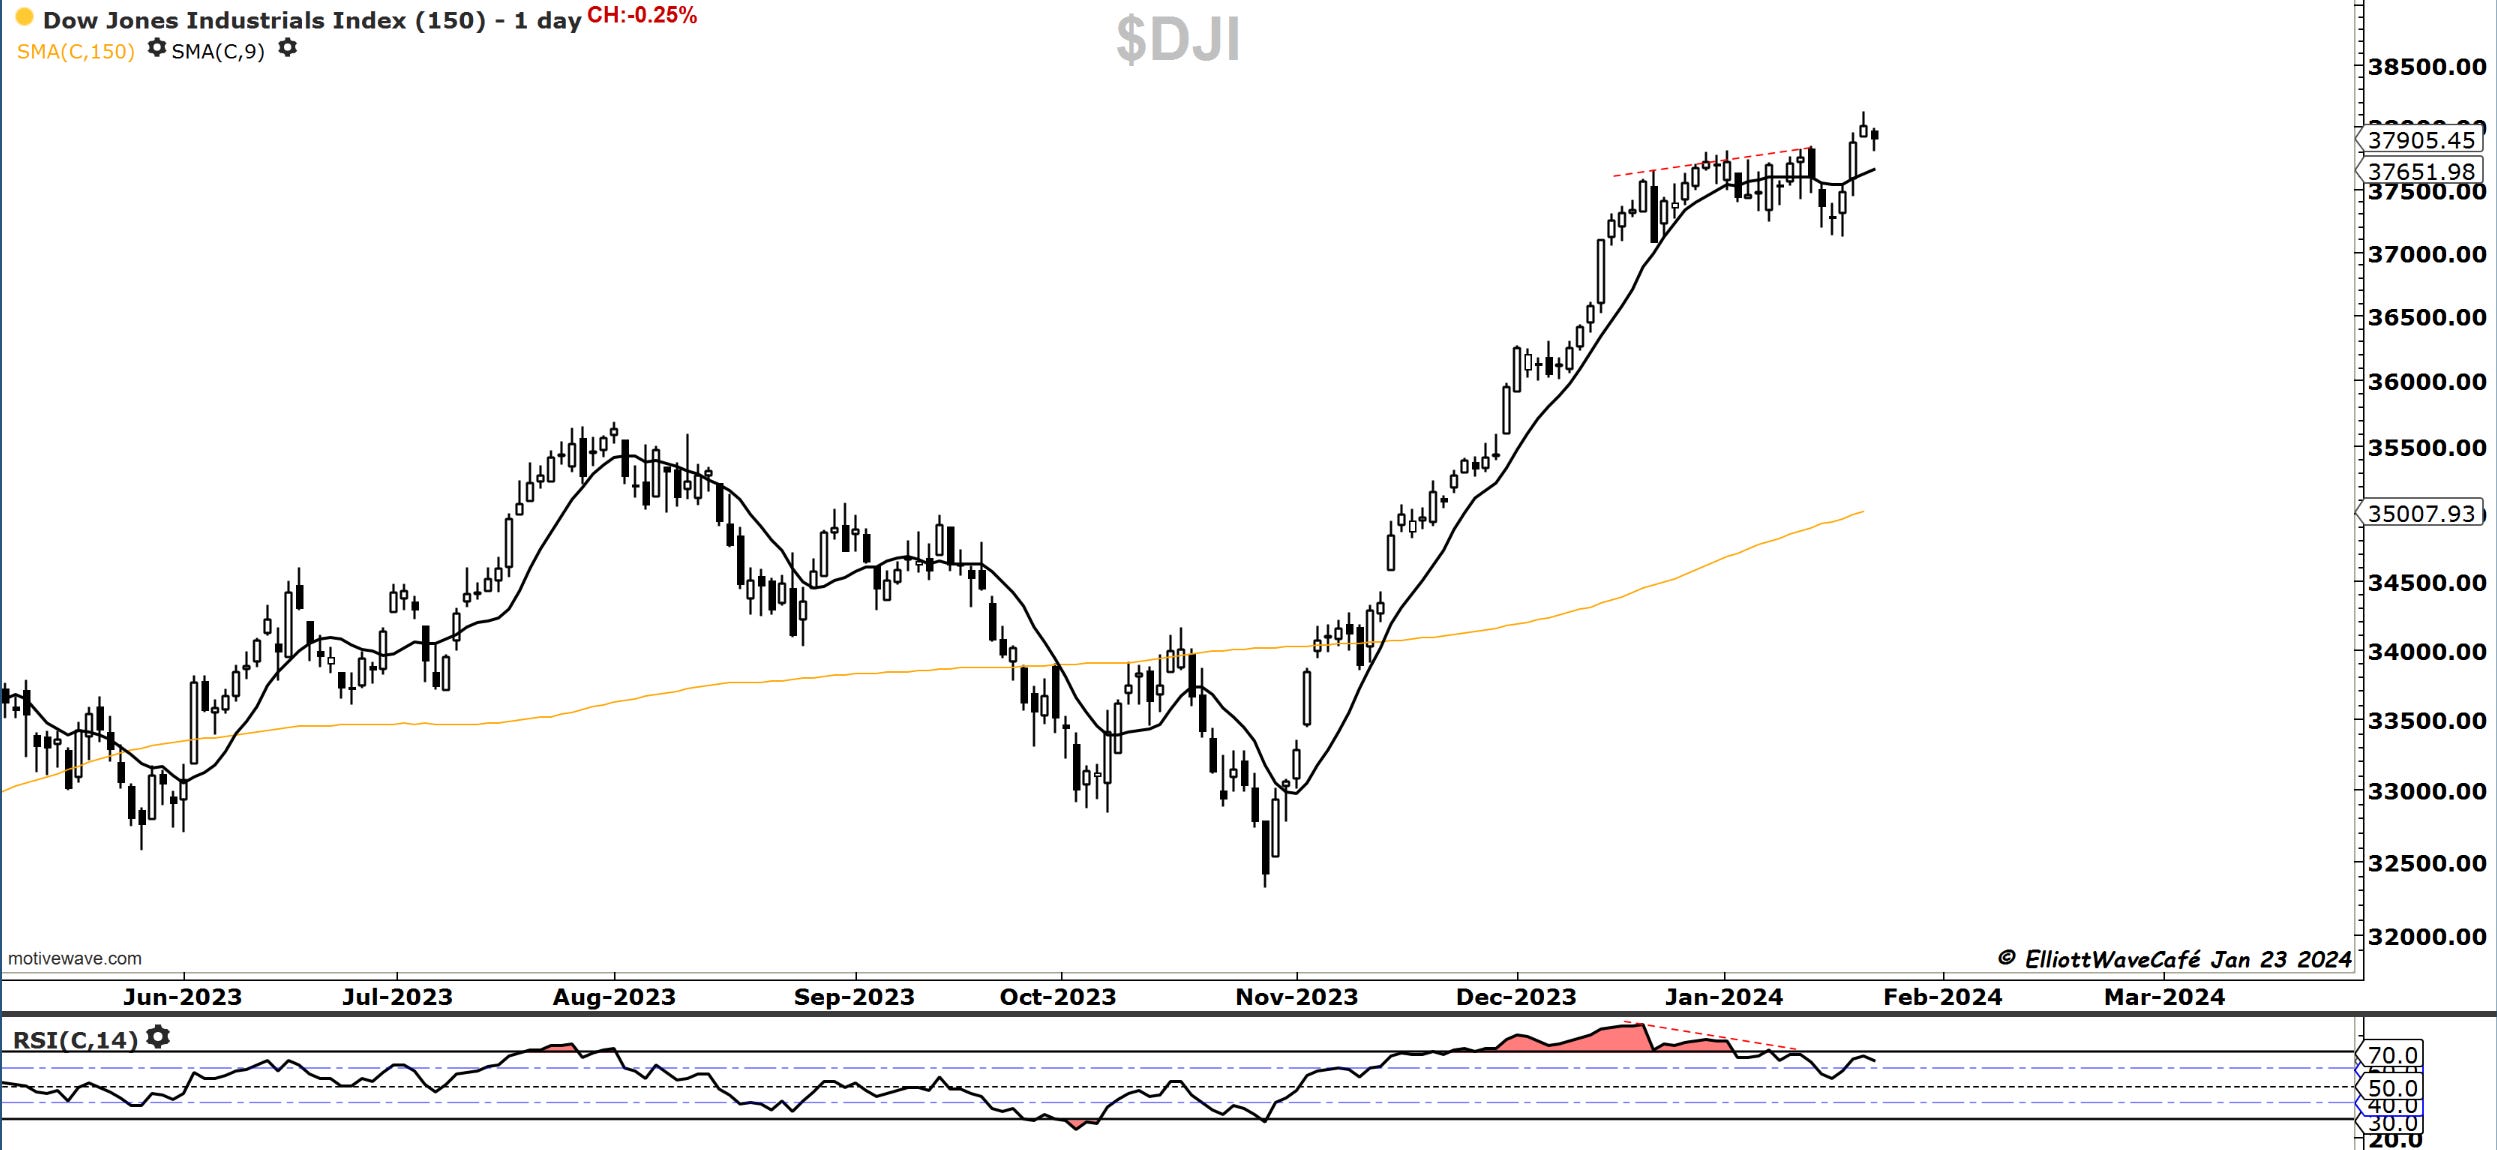Click the Jan-2024 date axis label
Screen dimensions: 2497x1150
click(1723, 997)
